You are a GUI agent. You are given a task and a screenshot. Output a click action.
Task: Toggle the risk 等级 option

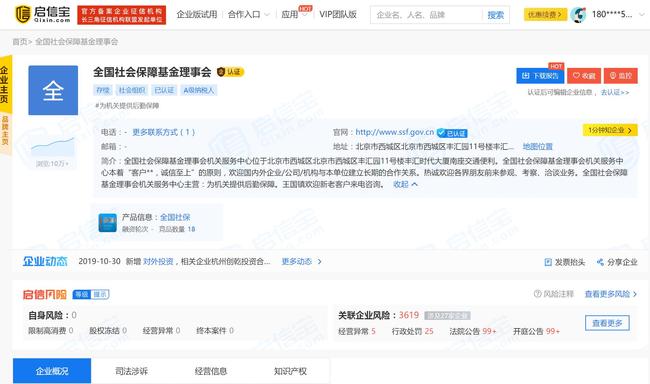click(x=82, y=294)
